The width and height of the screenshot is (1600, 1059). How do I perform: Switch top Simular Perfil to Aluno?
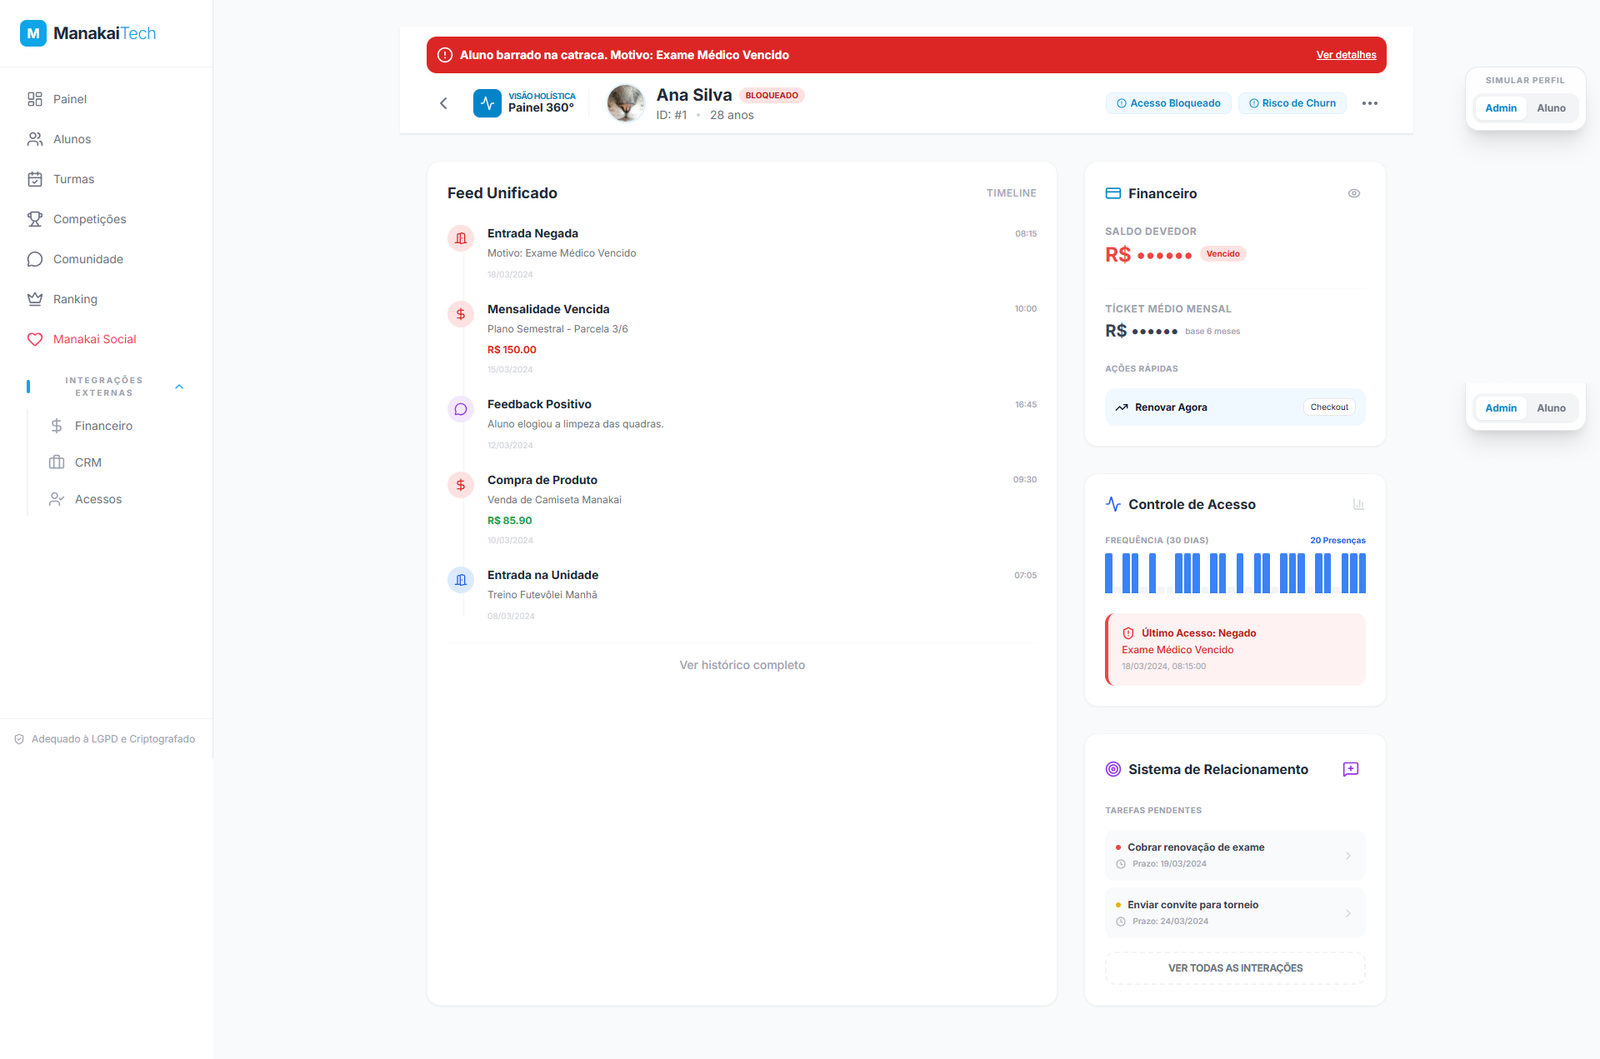(1551, 108)
